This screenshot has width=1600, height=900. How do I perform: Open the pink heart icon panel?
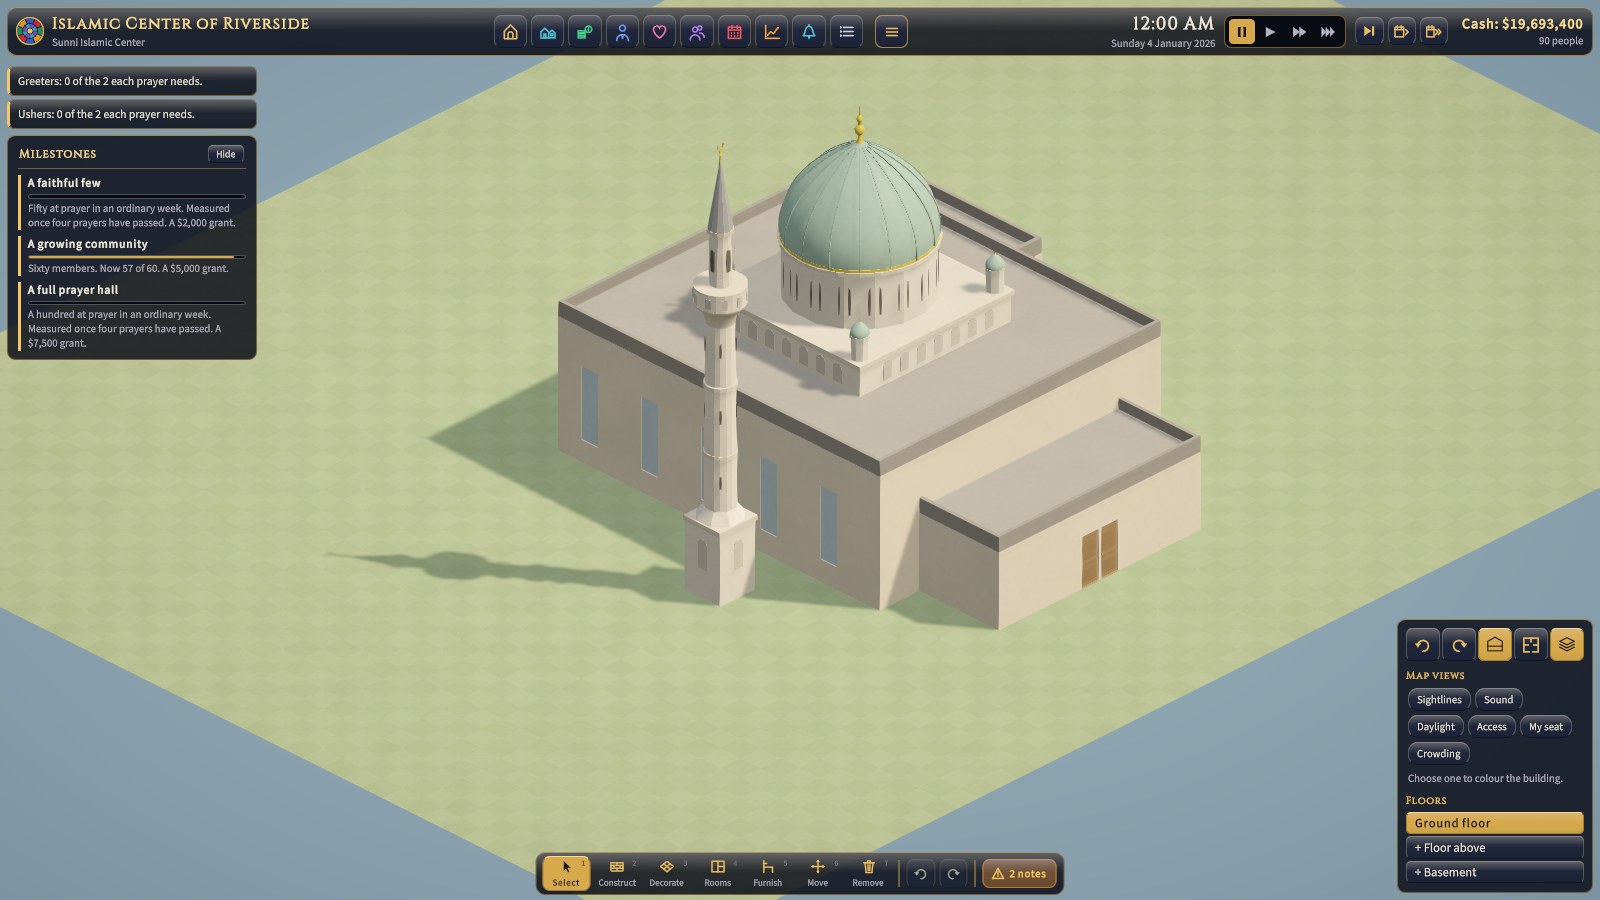(659, 32)
